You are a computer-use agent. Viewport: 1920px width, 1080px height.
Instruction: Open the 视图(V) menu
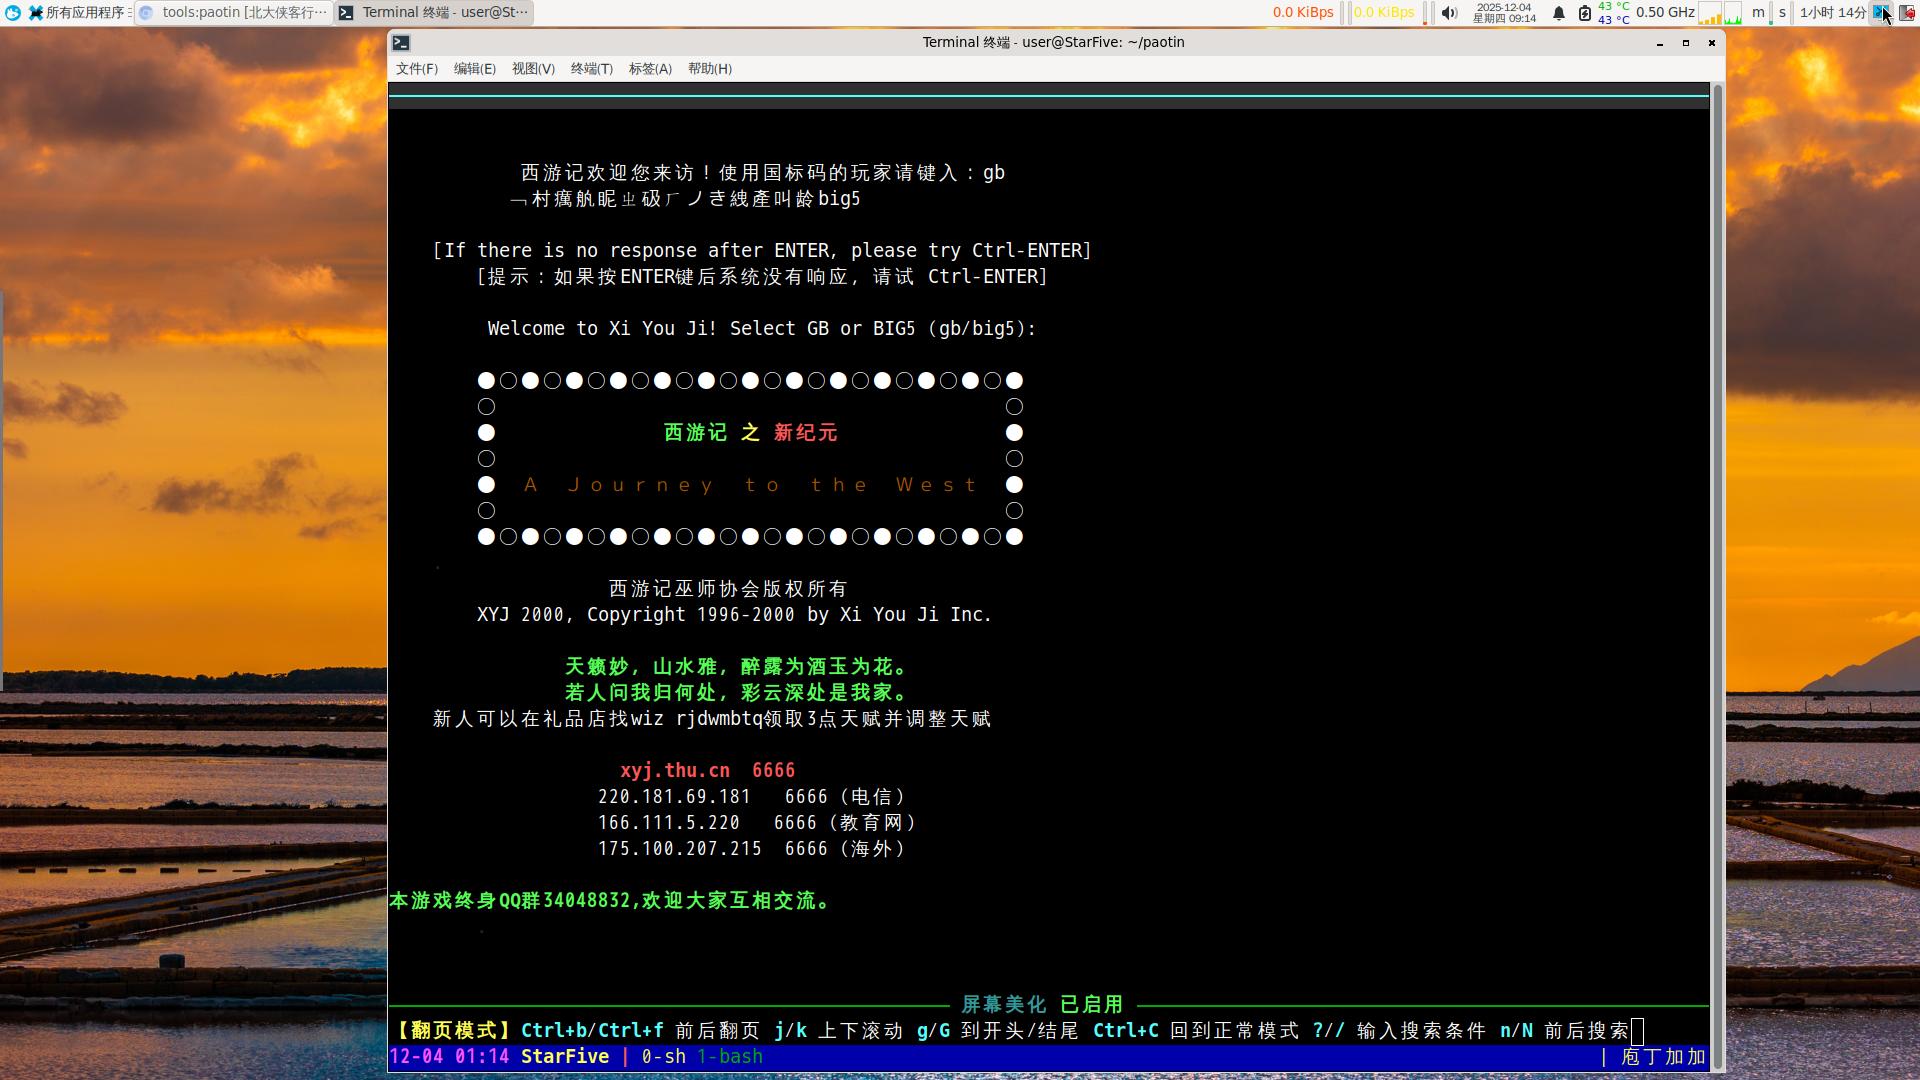(x=533, y=69)
